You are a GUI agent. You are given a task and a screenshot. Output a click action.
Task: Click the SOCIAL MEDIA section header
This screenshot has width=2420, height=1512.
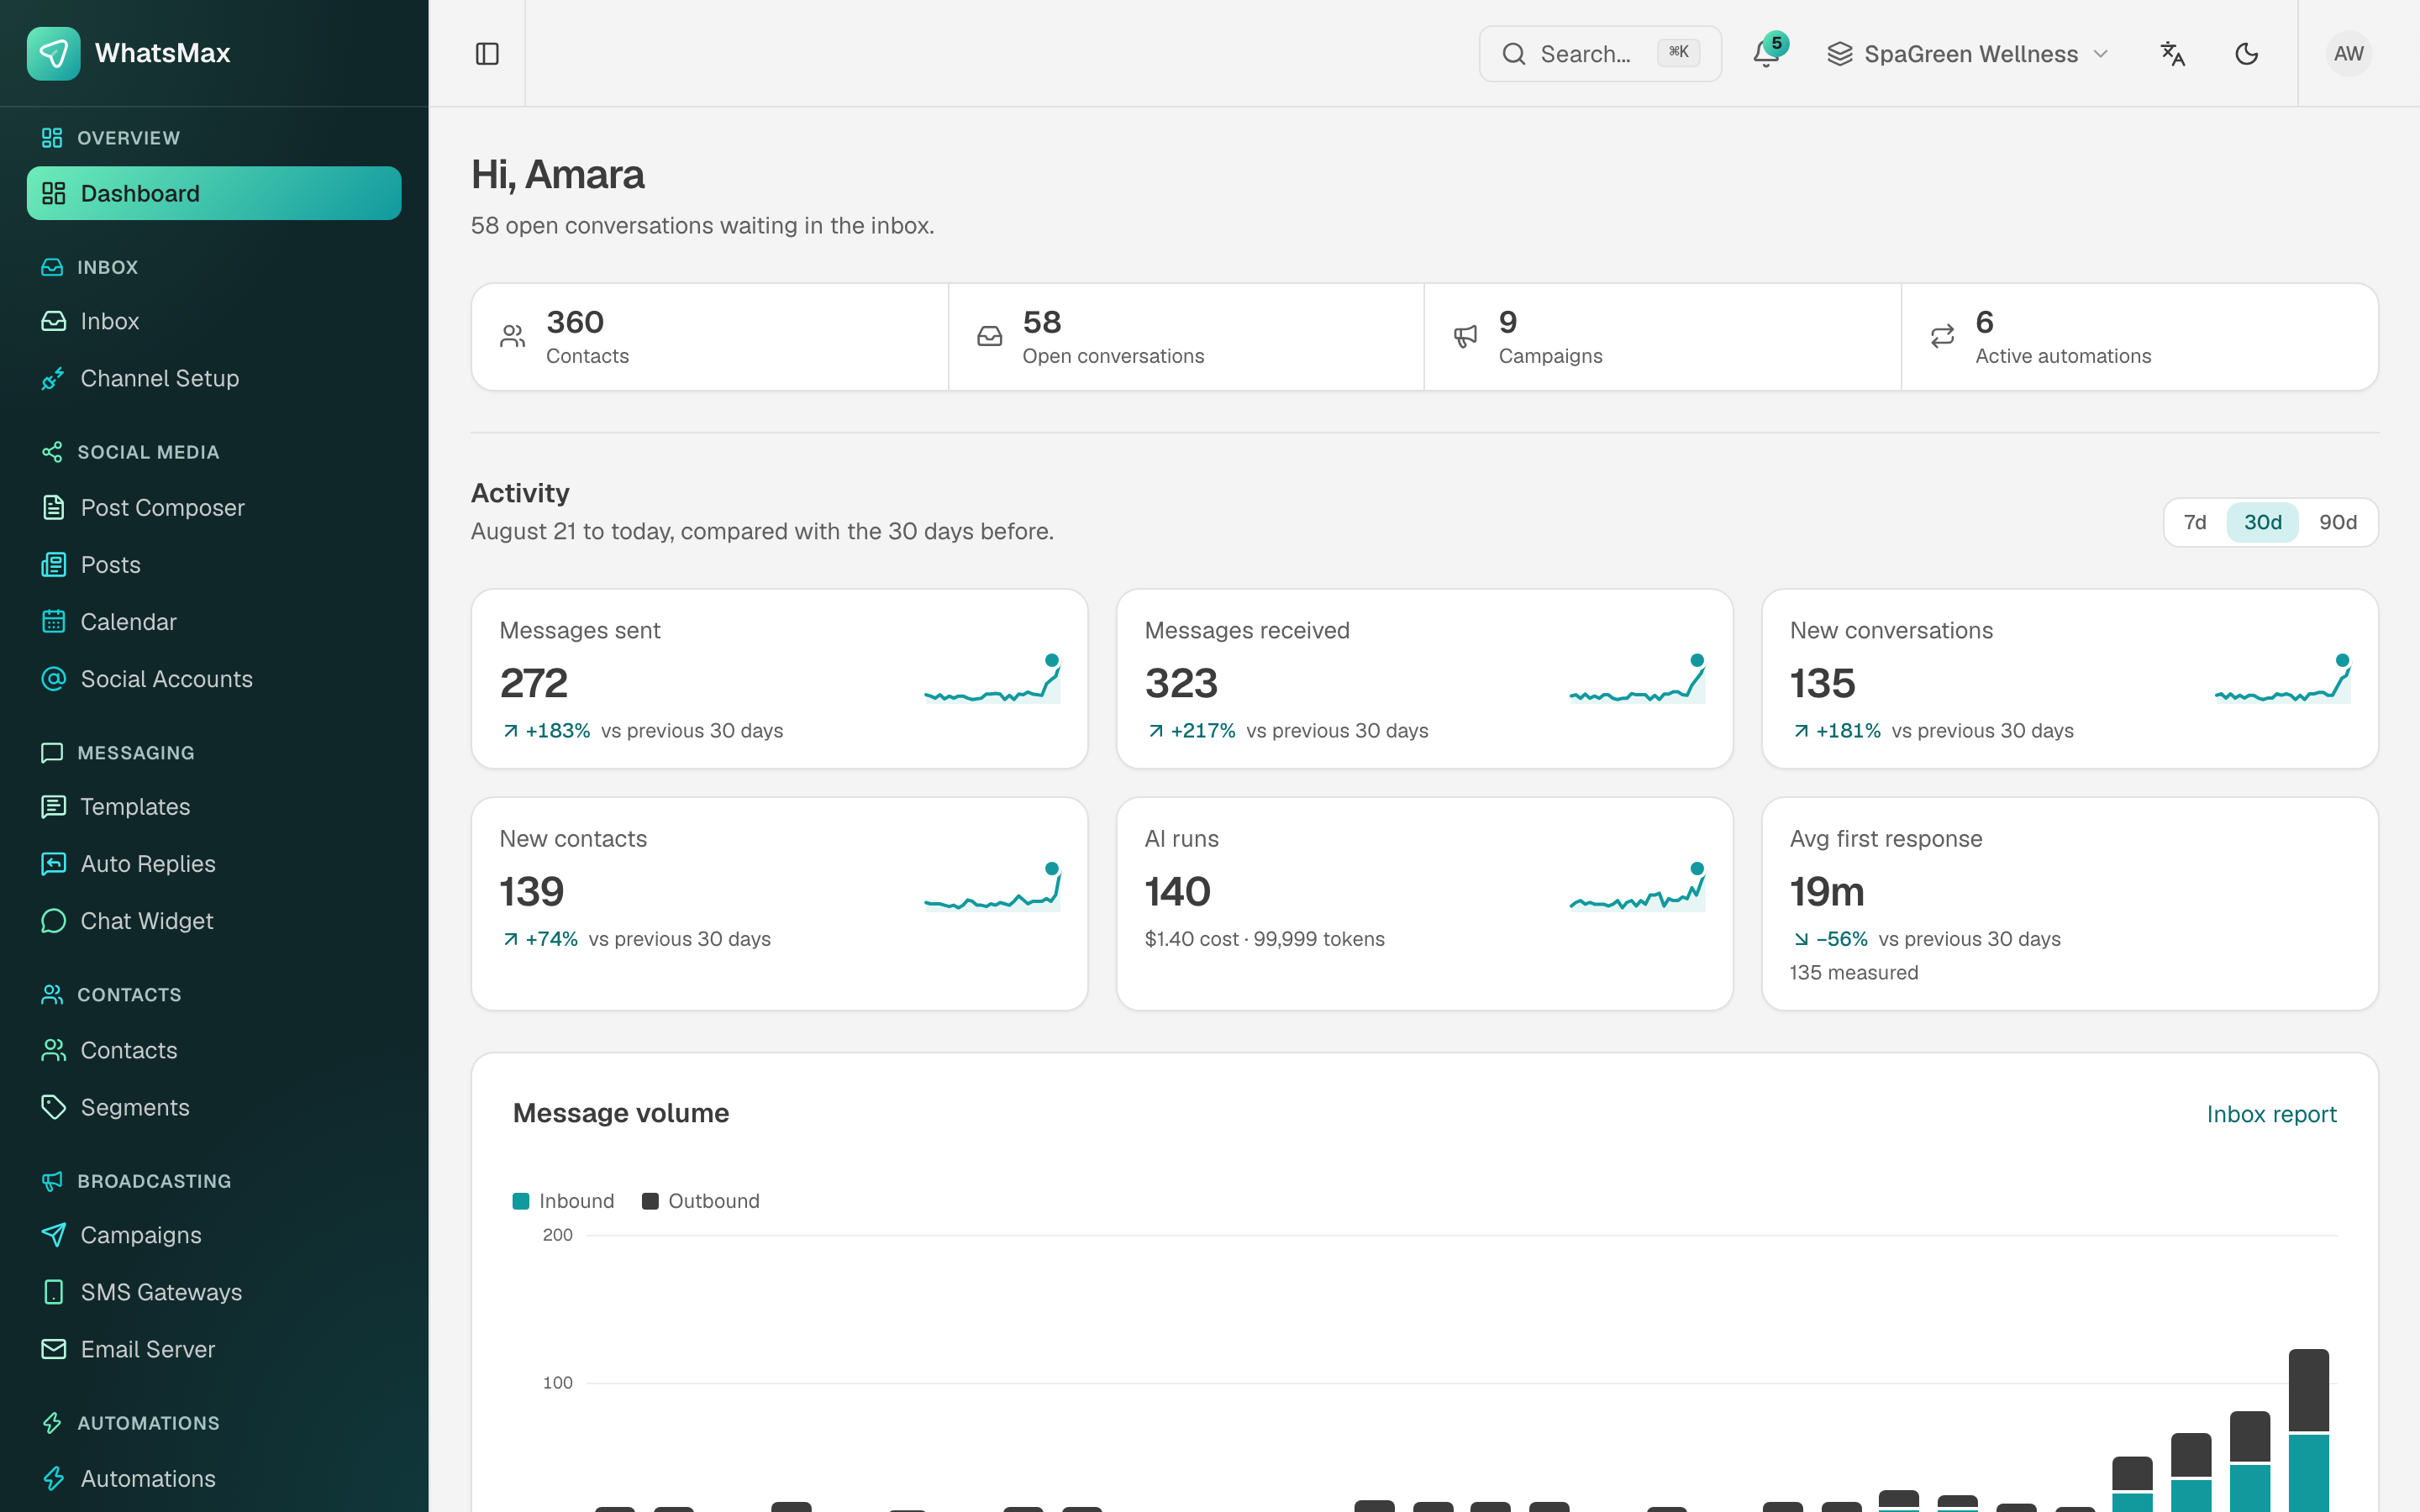148,452
